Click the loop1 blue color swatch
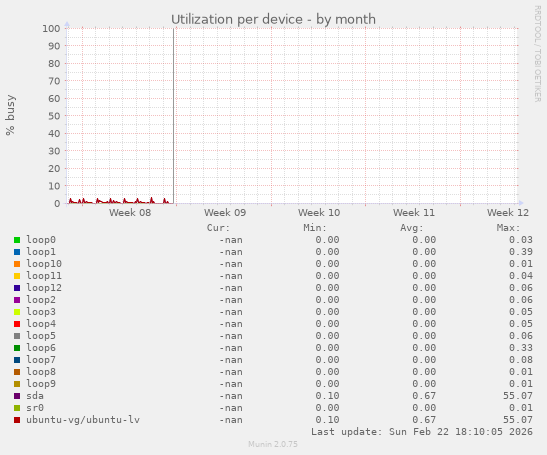This screenshot has height=455, width=547. [x=17, y=252]
